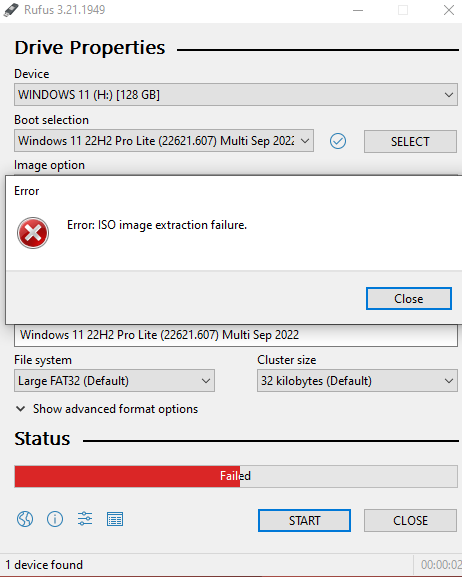The width and height of the screenshot is (462, 577).
Task: Open settings sliders icon
Action: [85, 519]
